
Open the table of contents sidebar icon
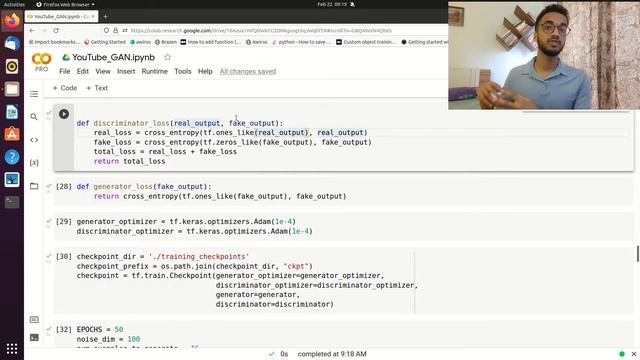pos(34,94)
